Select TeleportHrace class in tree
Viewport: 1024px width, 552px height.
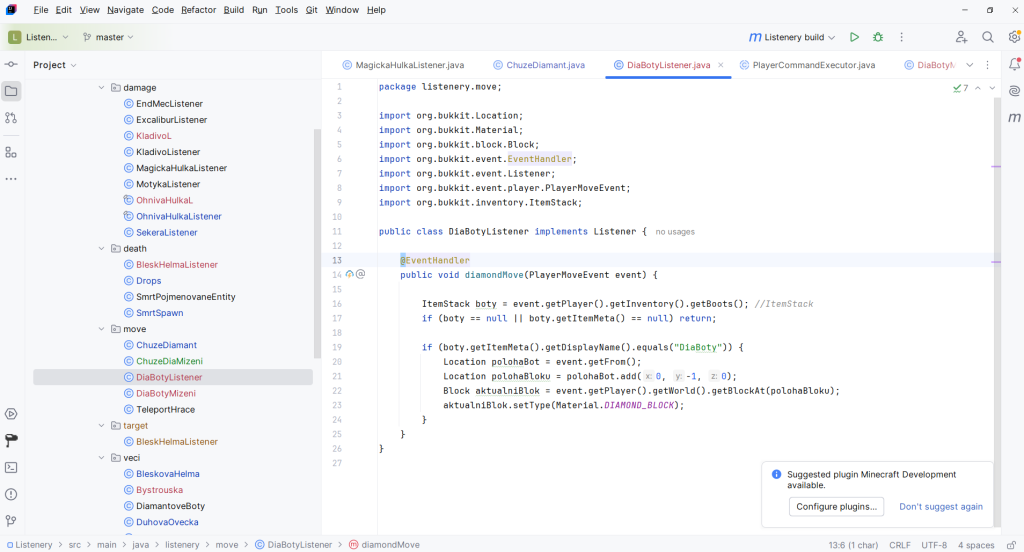pyautogui.click(x=165, y=410)
